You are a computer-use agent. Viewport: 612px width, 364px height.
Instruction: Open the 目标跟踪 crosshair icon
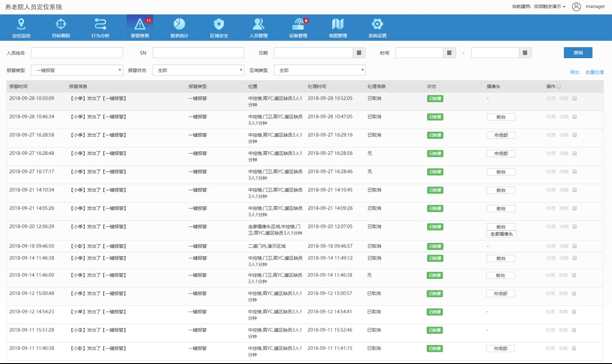pos(61,24)
